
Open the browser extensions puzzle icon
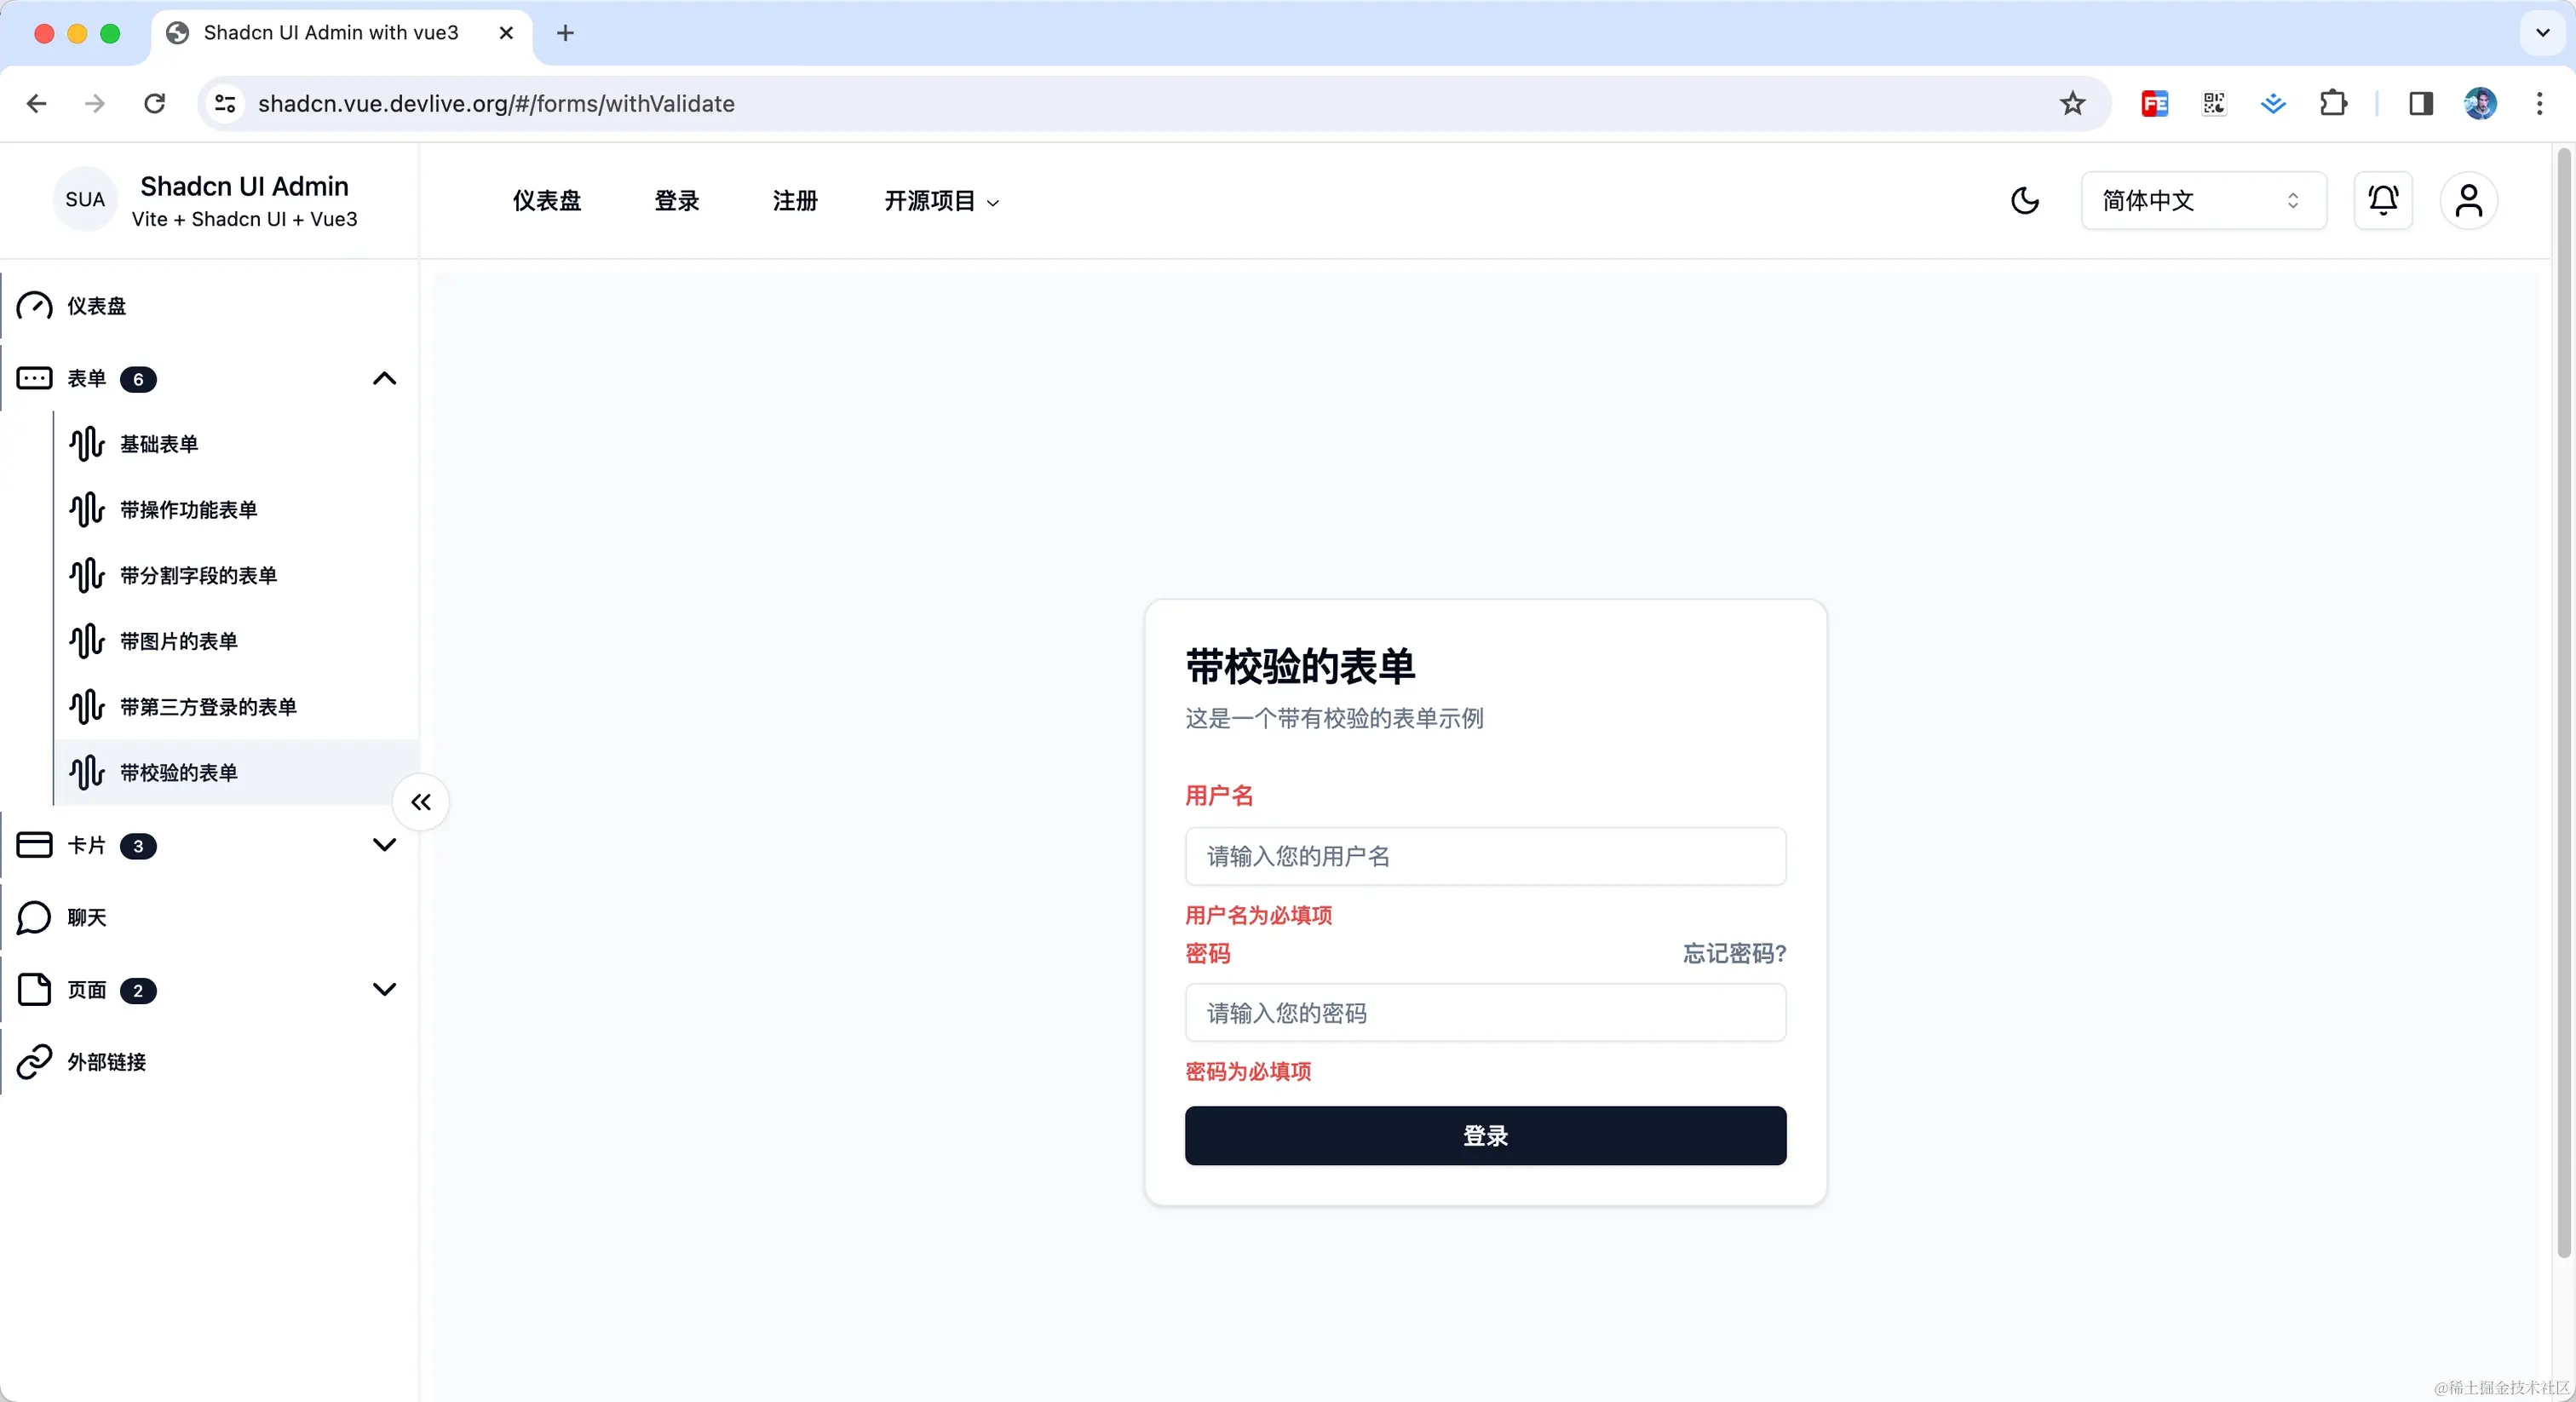[2332, 104]
